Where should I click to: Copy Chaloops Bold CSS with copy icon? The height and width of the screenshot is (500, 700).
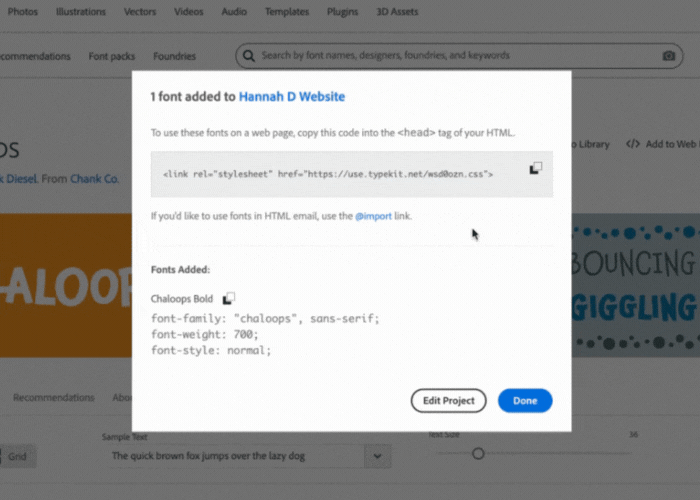pos(229,298)
